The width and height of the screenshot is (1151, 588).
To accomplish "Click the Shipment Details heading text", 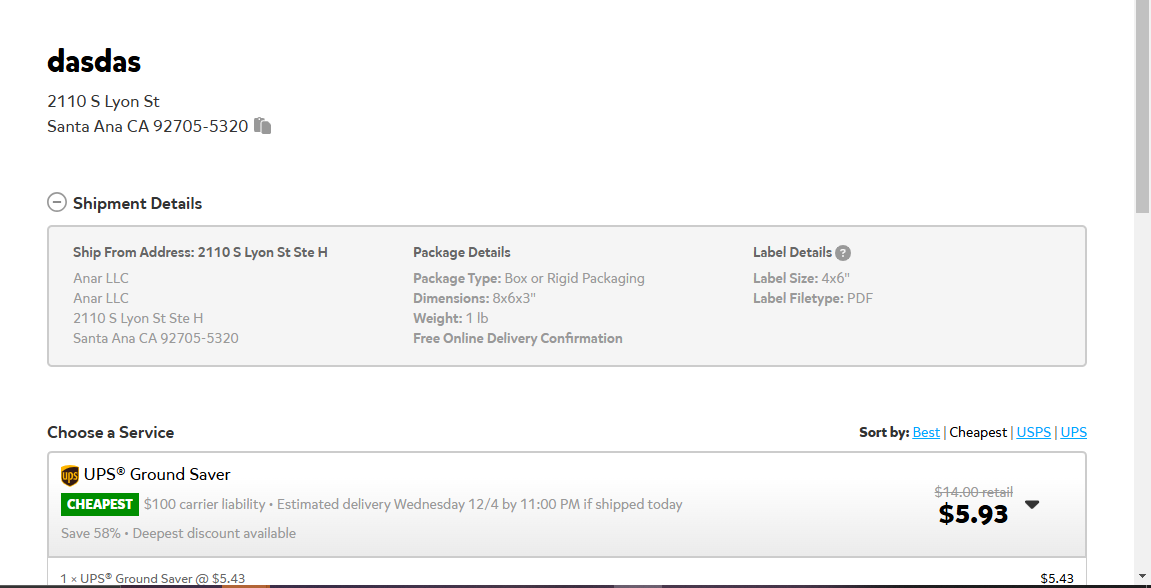I will click(x=137, y=203).
